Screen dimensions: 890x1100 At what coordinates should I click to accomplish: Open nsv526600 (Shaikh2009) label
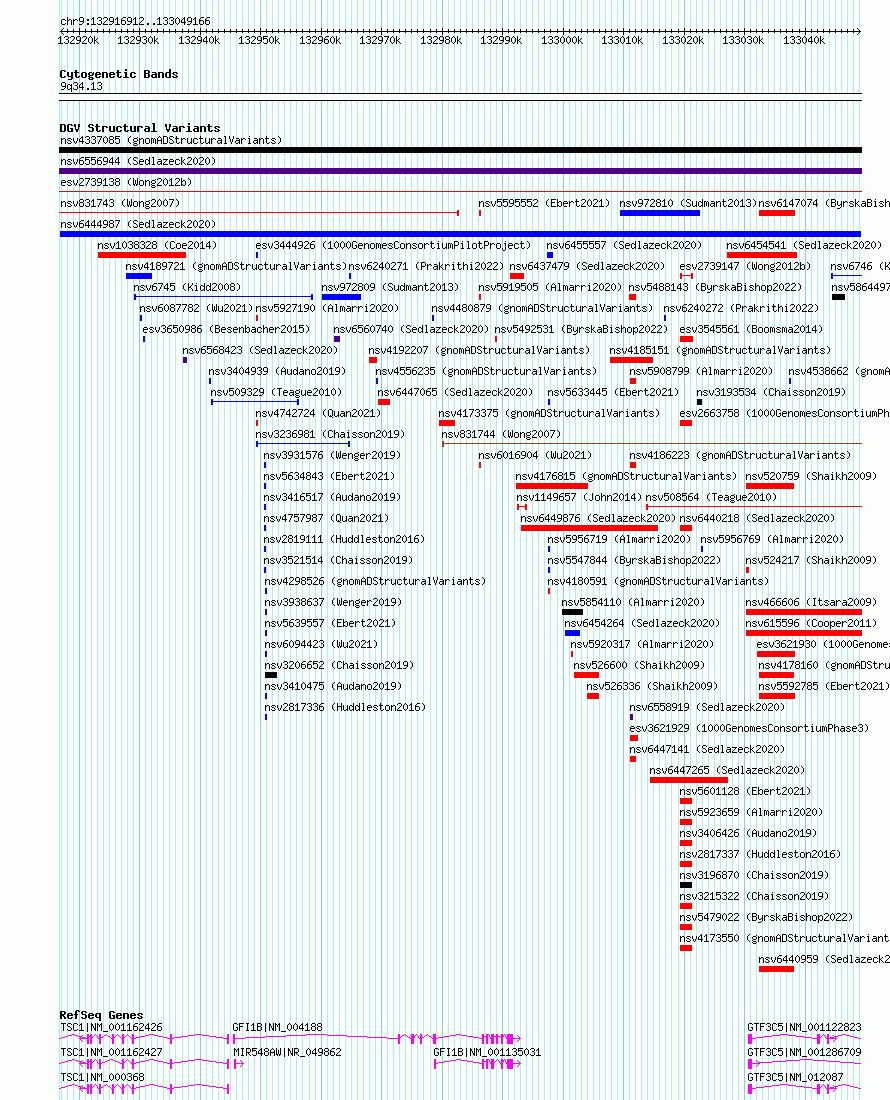pos(640,666)
